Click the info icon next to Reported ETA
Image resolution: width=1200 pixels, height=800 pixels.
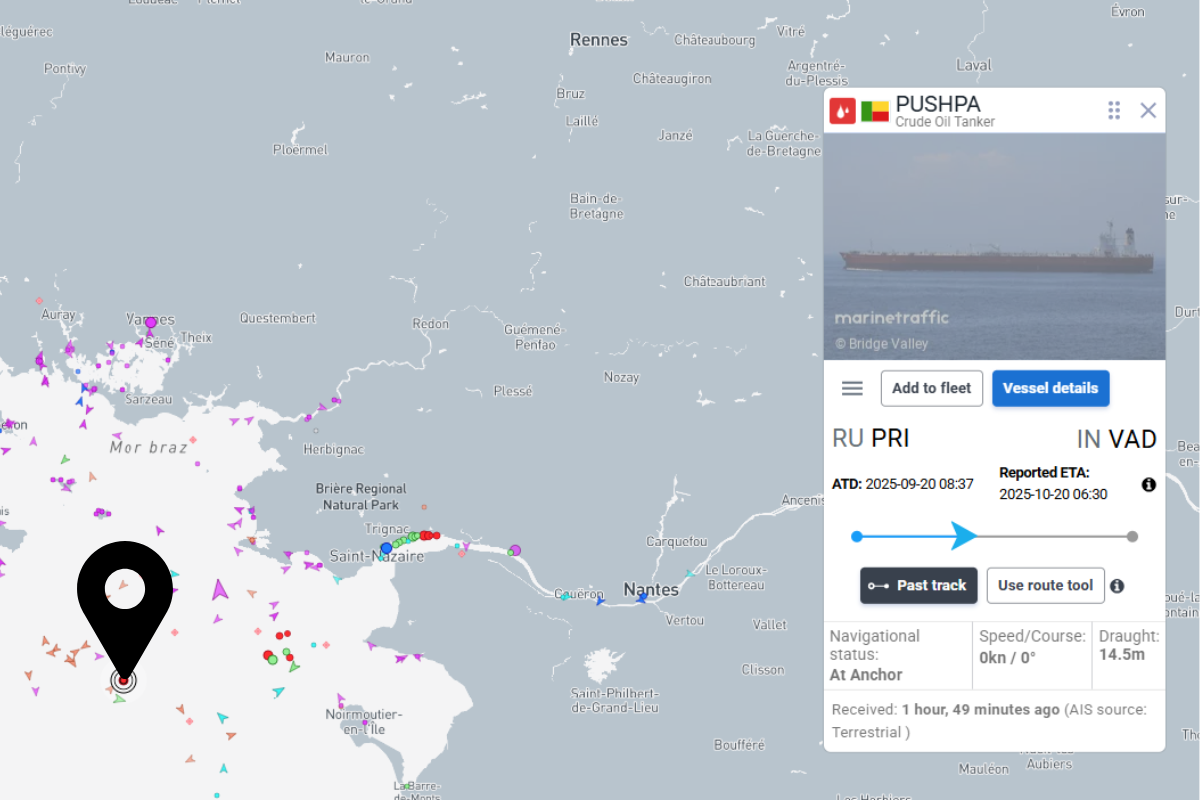coord(1149,485)
